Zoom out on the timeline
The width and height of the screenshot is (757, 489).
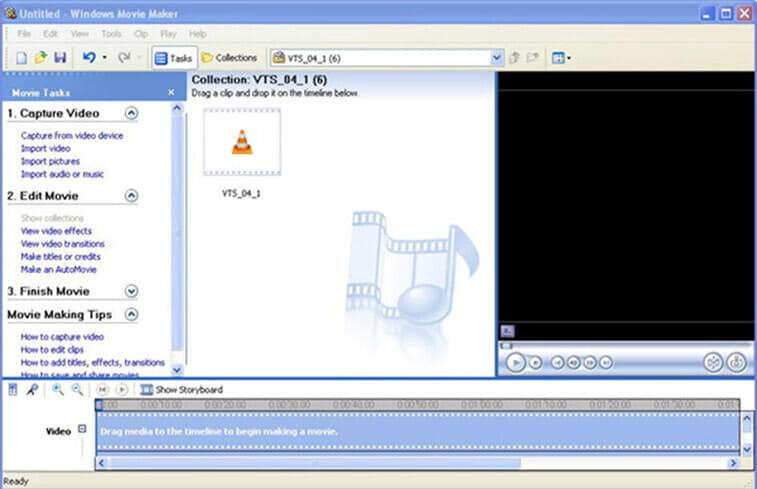click(x=77, y=390)
